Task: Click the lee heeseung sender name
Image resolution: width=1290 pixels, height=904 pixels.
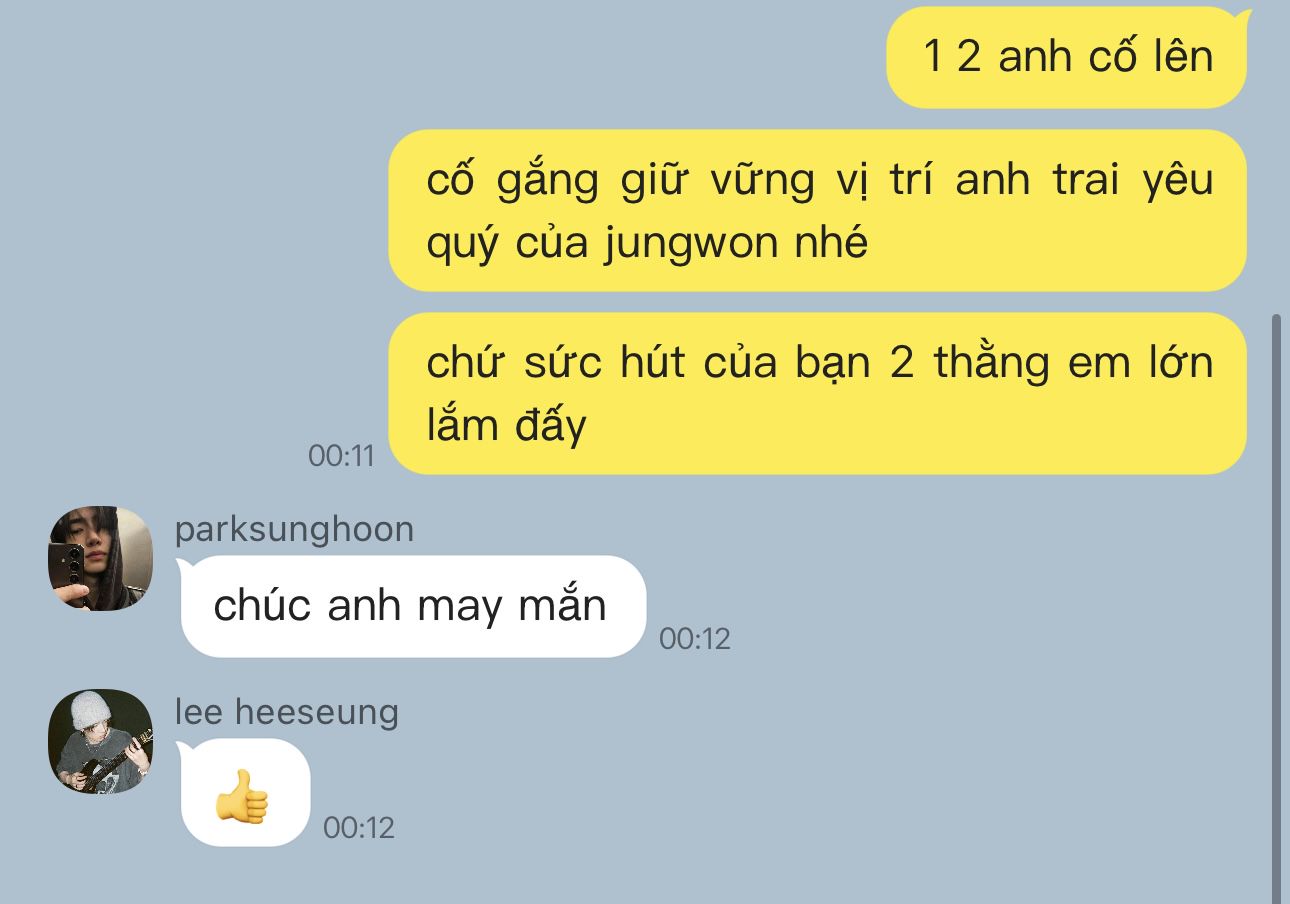Action: click(x=287, y=712)
